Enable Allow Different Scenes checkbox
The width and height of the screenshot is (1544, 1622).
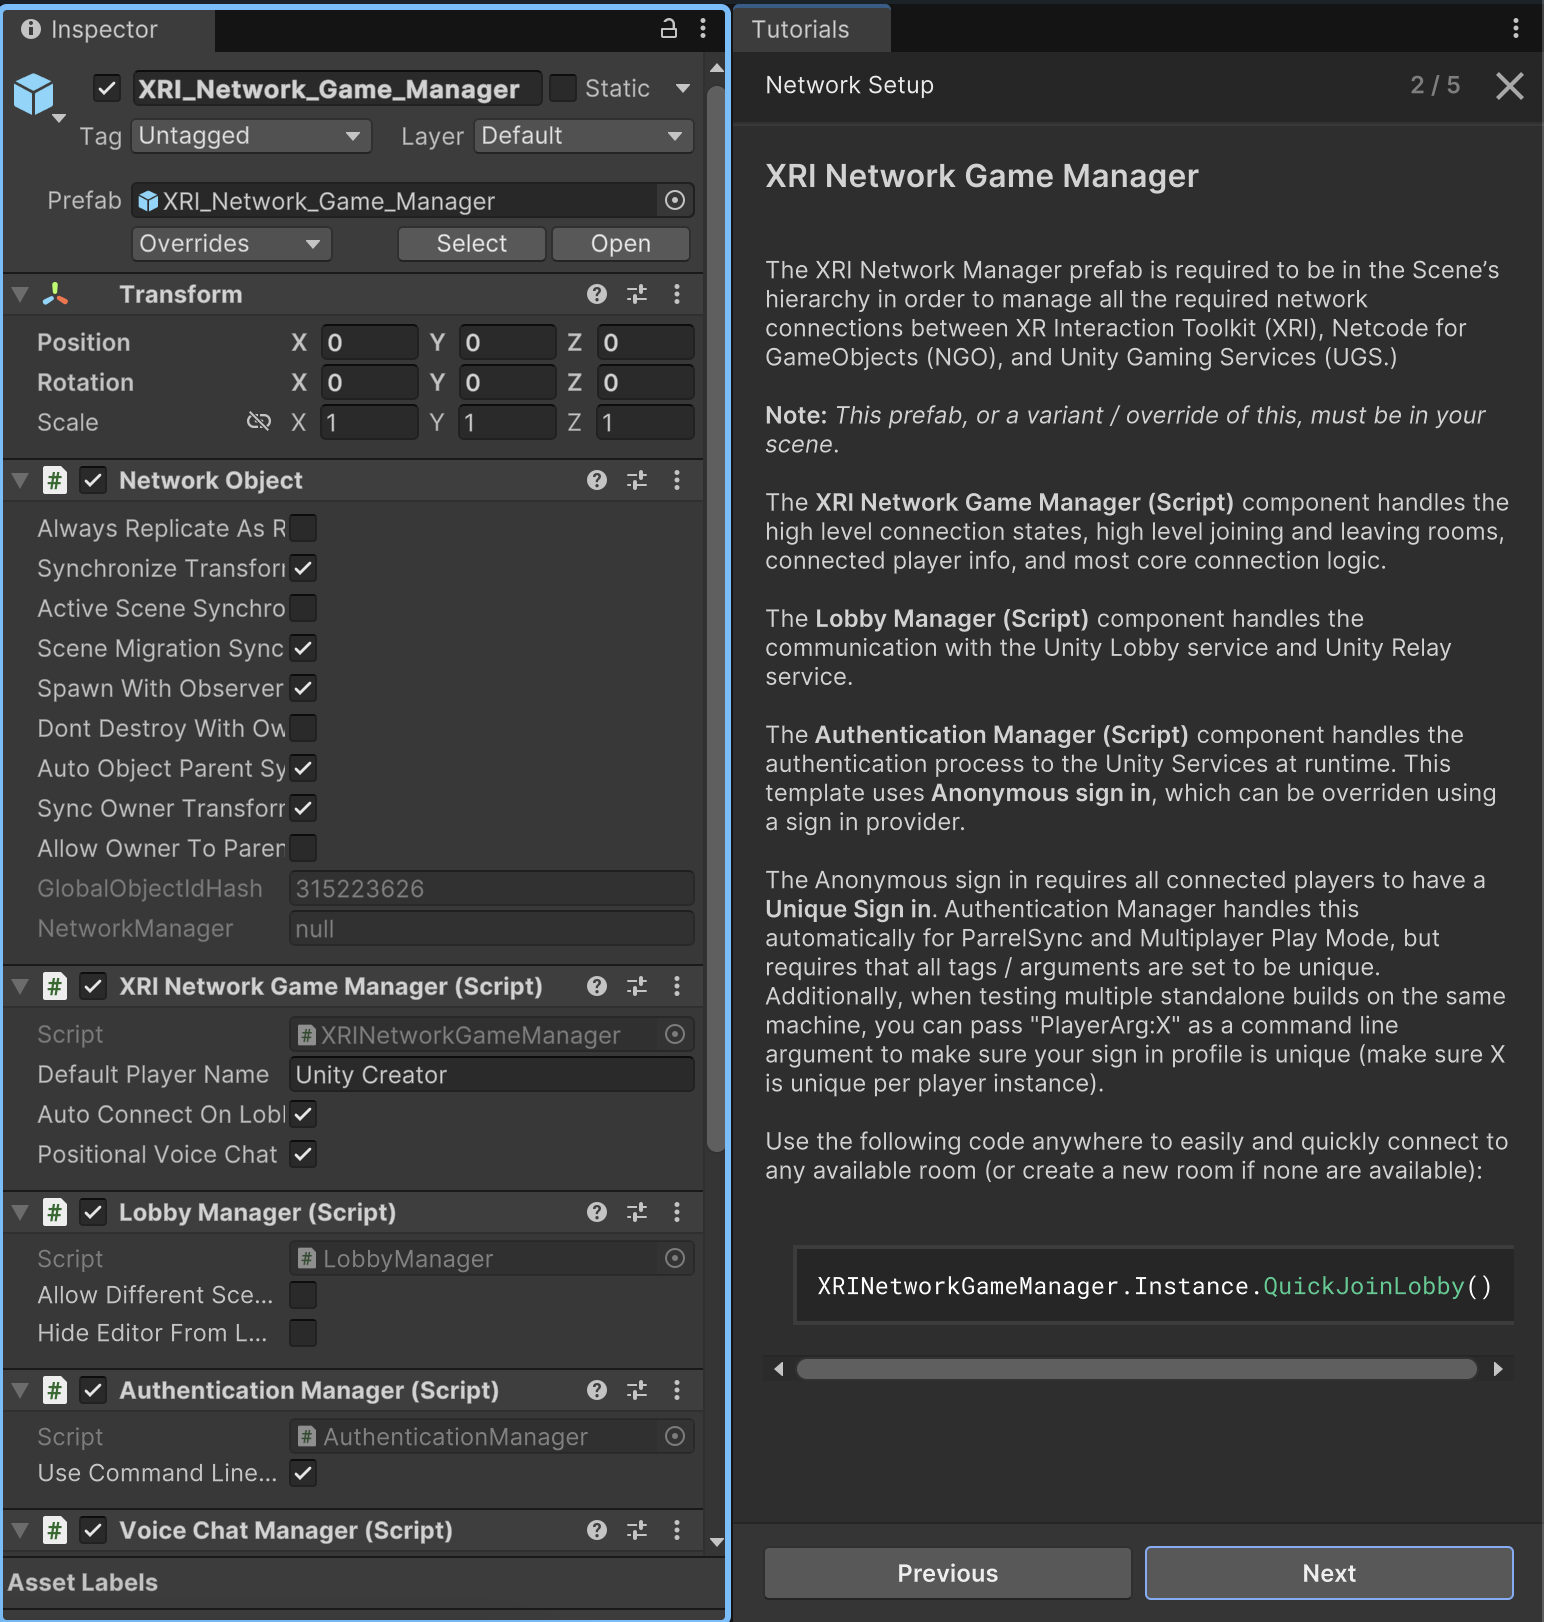coord(303,1295)
